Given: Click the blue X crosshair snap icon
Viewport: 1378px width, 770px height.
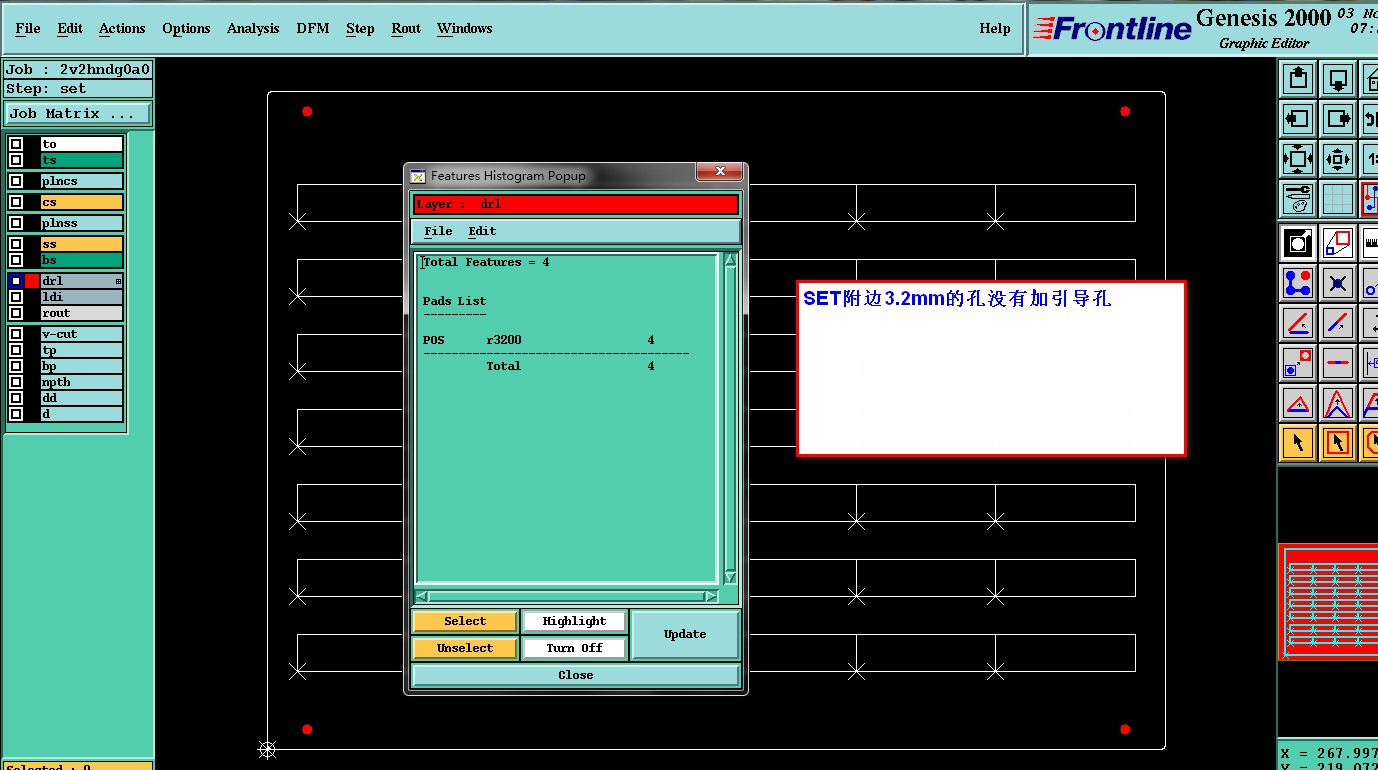Looking at the screenshot, I should pos(1338,283).
